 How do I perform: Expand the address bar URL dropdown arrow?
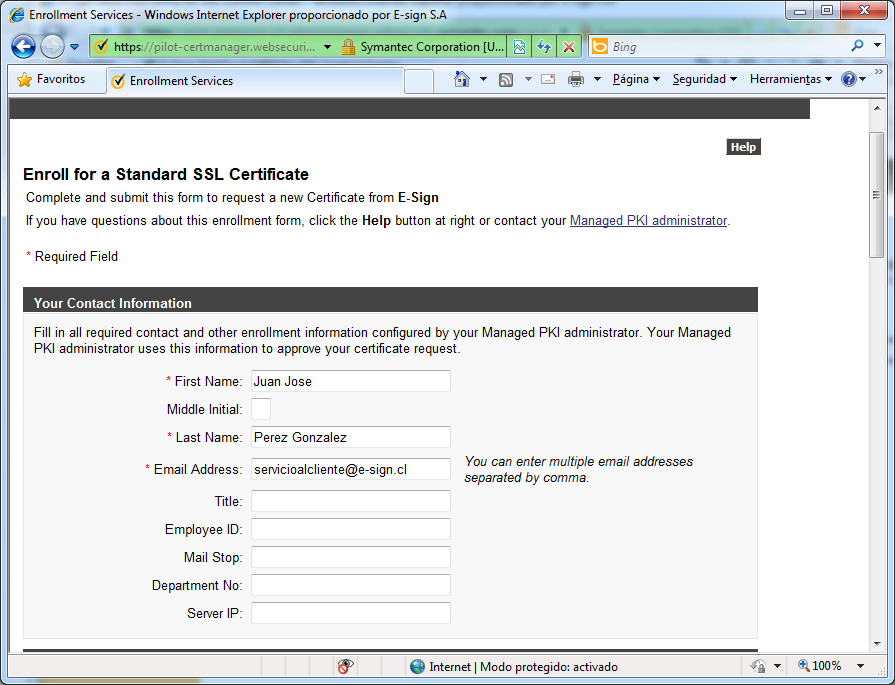[x=327, y=47]
